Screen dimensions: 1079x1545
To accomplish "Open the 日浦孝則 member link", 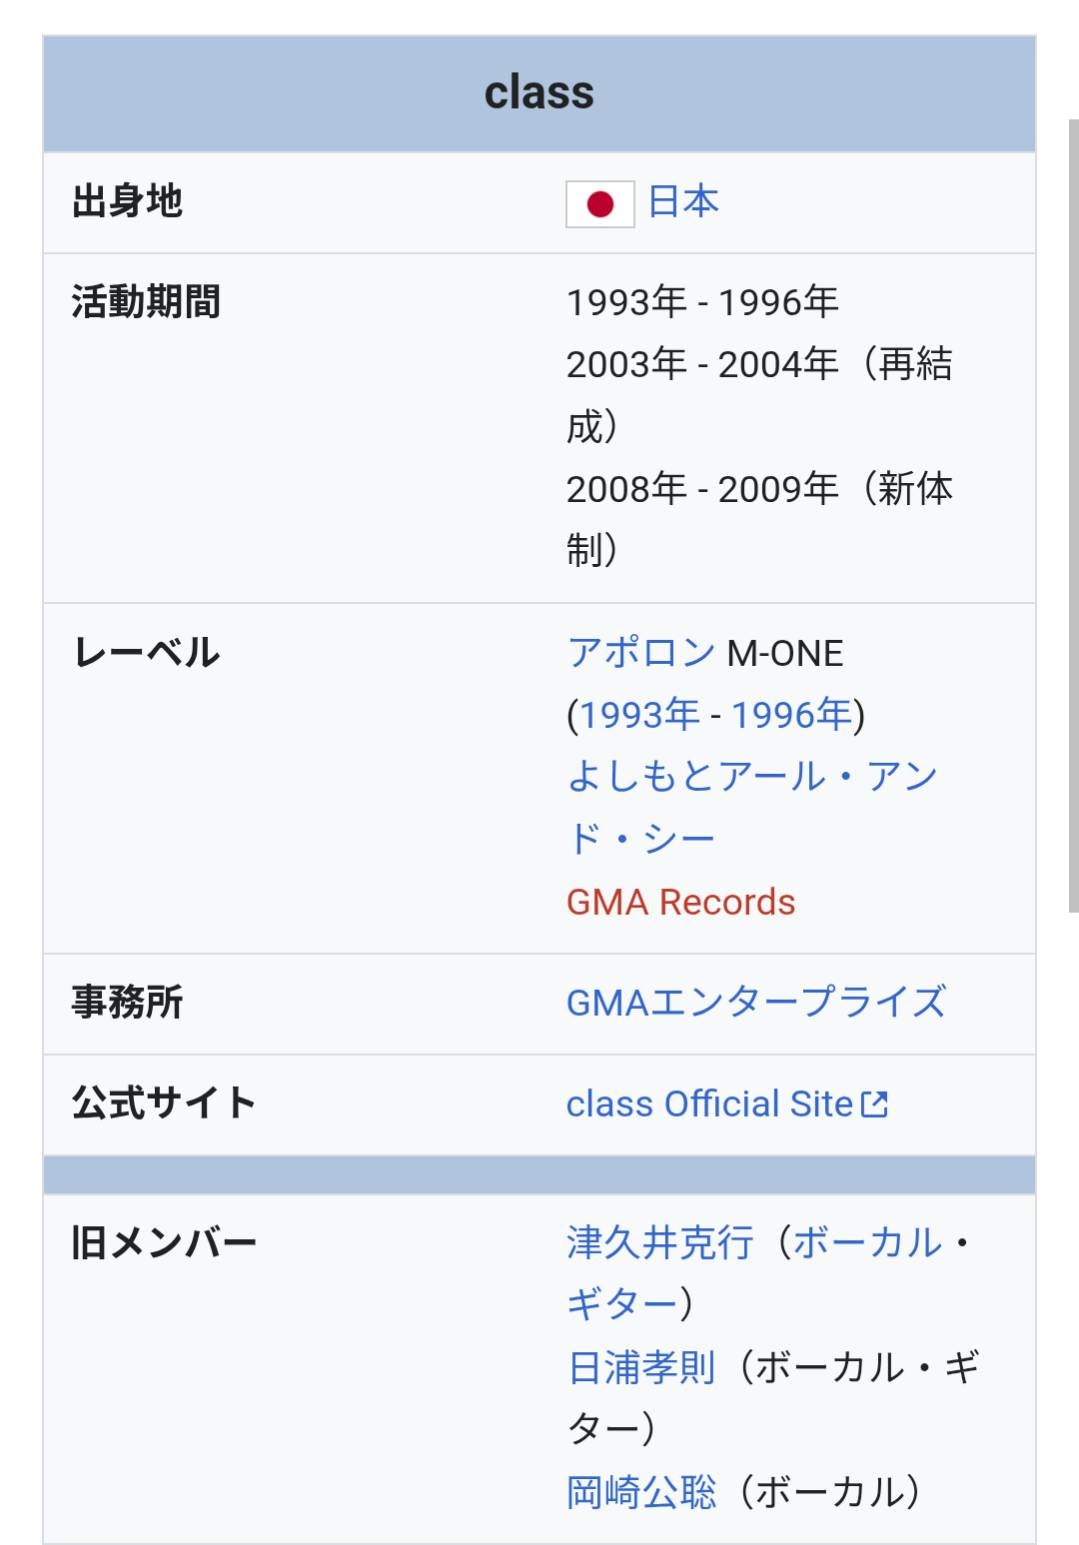I will click(641, 1367).
